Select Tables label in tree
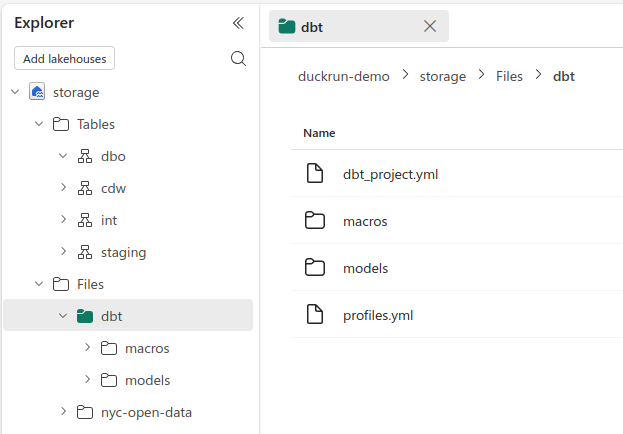 (96, 124)
